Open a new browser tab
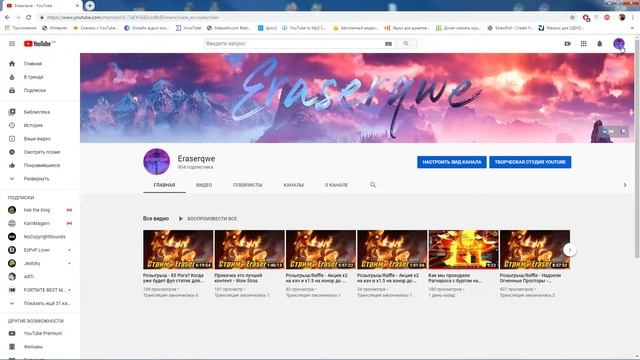The height and width of the screenshot is (360, 640). [90, 6]
